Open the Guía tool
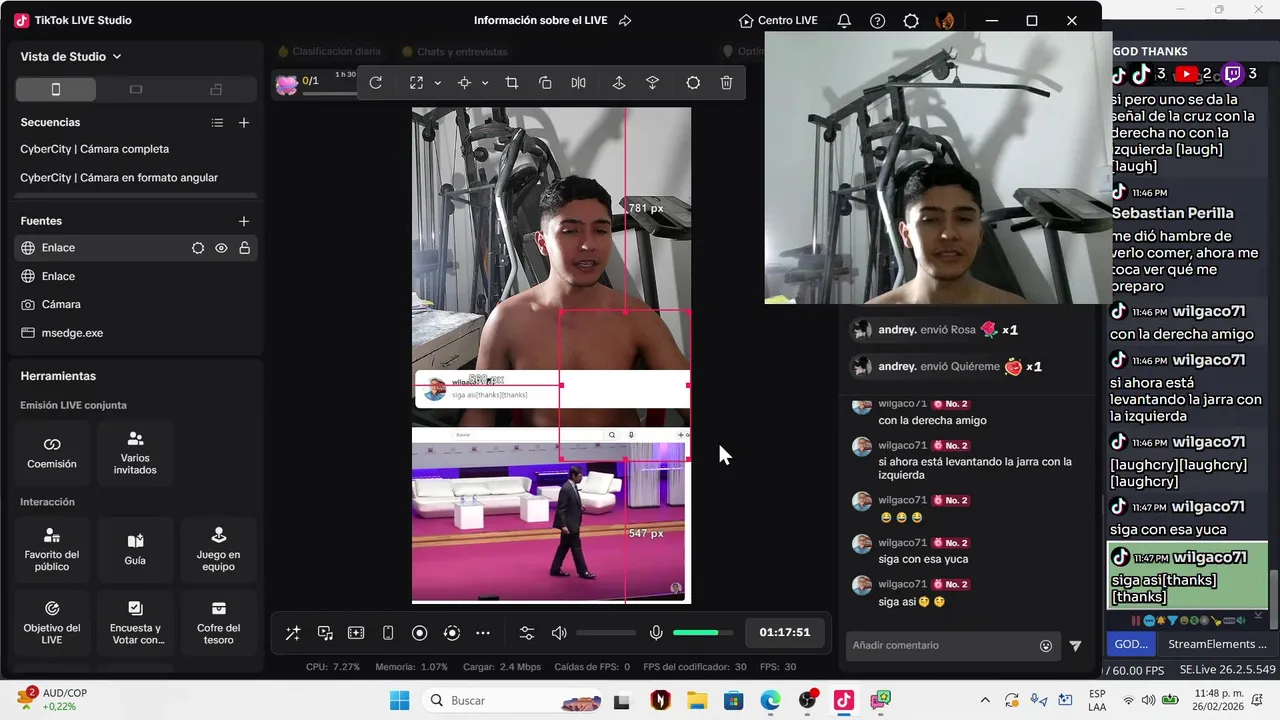Viewport: 1280px width, 720px height. click(x=135, y=550)
